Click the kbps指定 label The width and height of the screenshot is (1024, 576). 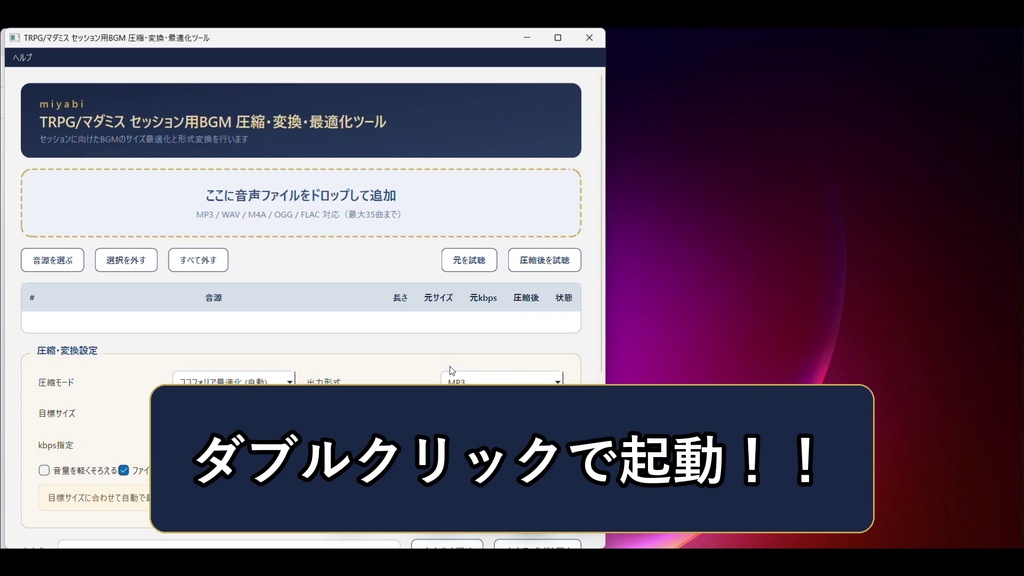coord(56,445)
